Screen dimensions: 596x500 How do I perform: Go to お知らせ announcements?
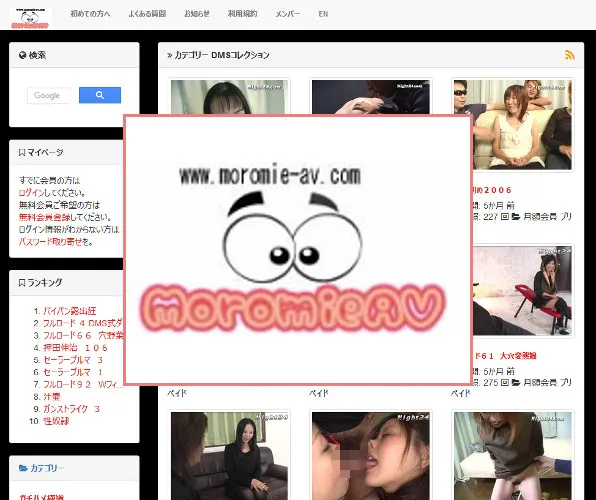pos(197,14)
